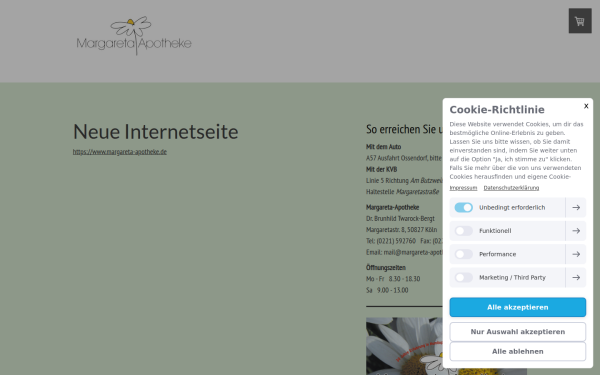Expand Funktionell details arrow
The height and width of the screenshot is (375, 600).
click(576, 231)
